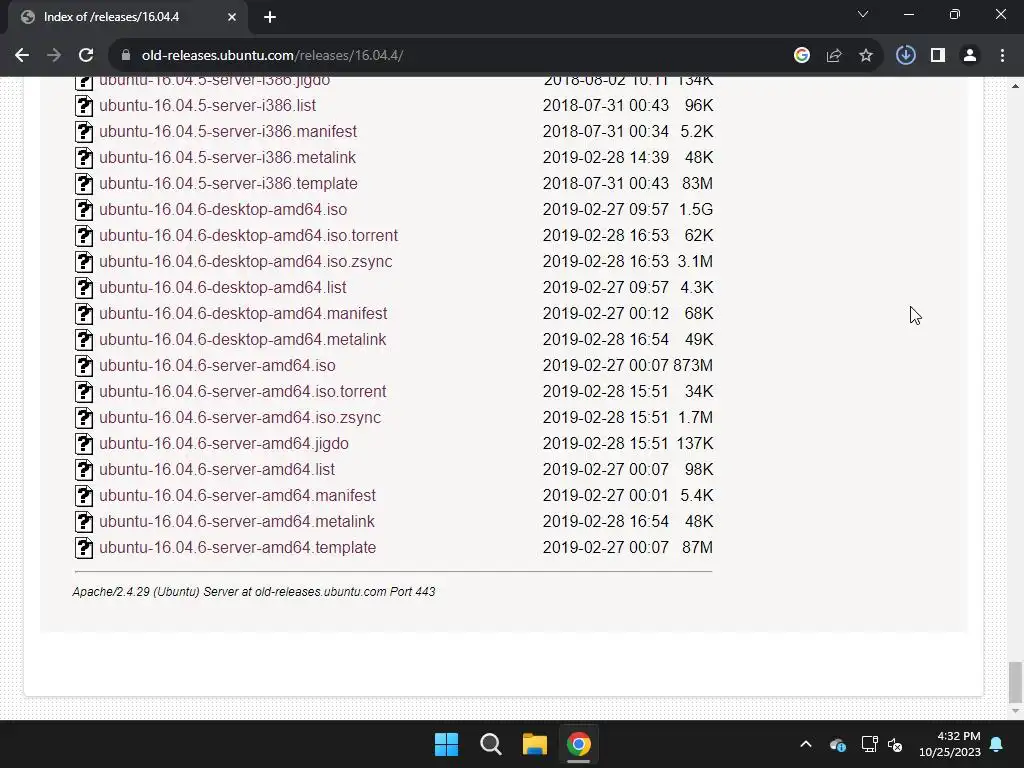Click the Apache server footer text

click(253, 592)
